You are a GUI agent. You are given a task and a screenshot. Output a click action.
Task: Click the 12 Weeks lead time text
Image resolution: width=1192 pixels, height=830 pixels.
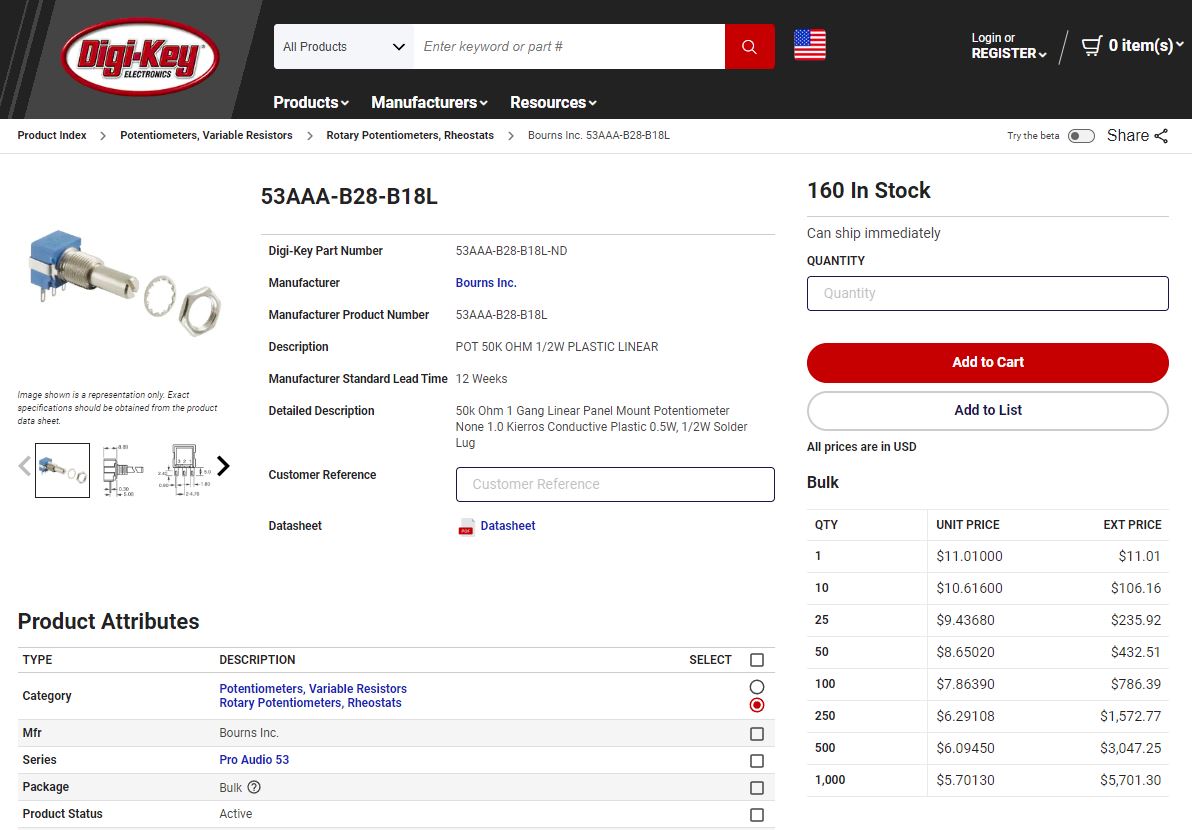tap(481, 379)
